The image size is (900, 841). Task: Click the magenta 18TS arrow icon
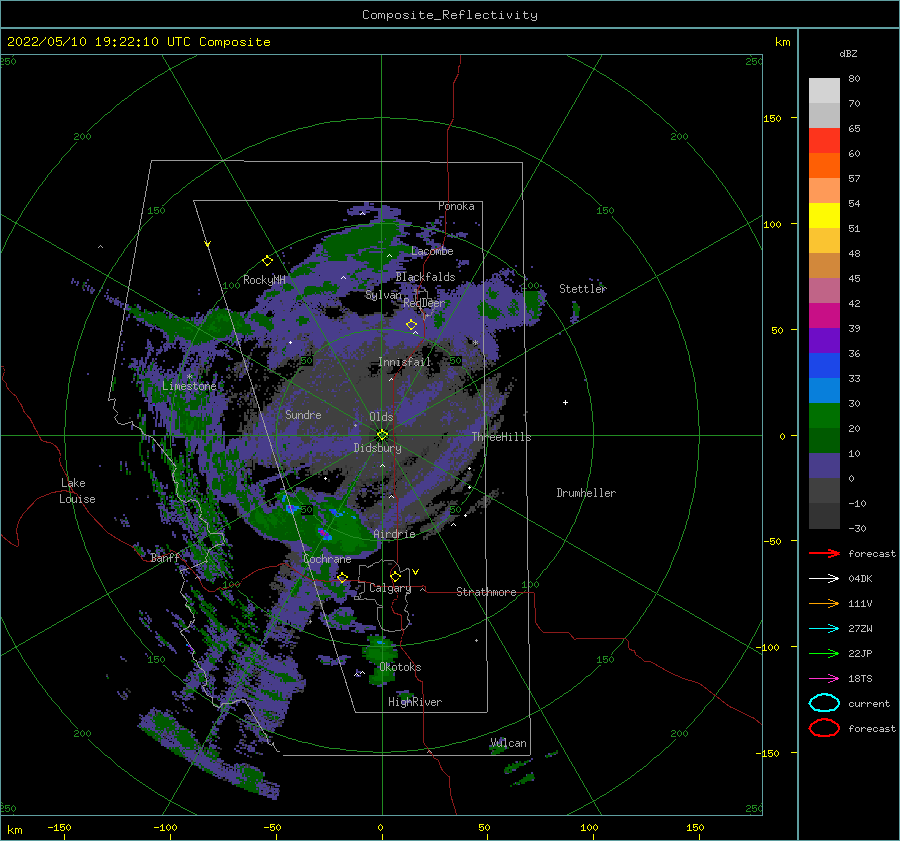point(824,679)
